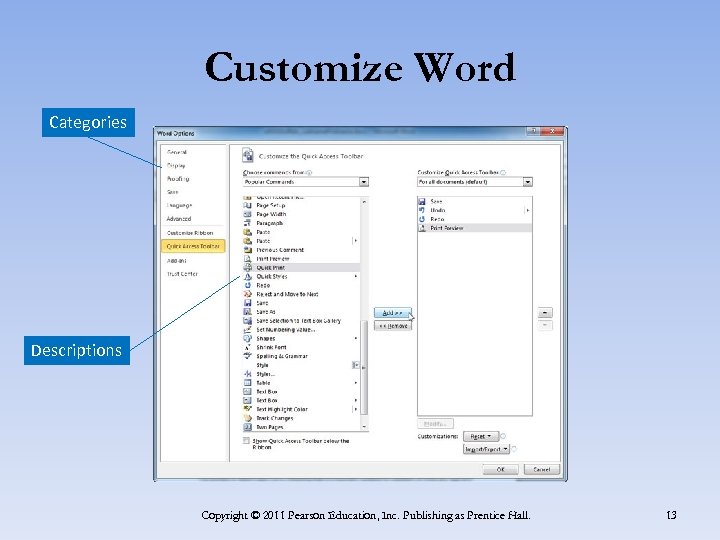Select the Add-Ins category

pos(176,260)
